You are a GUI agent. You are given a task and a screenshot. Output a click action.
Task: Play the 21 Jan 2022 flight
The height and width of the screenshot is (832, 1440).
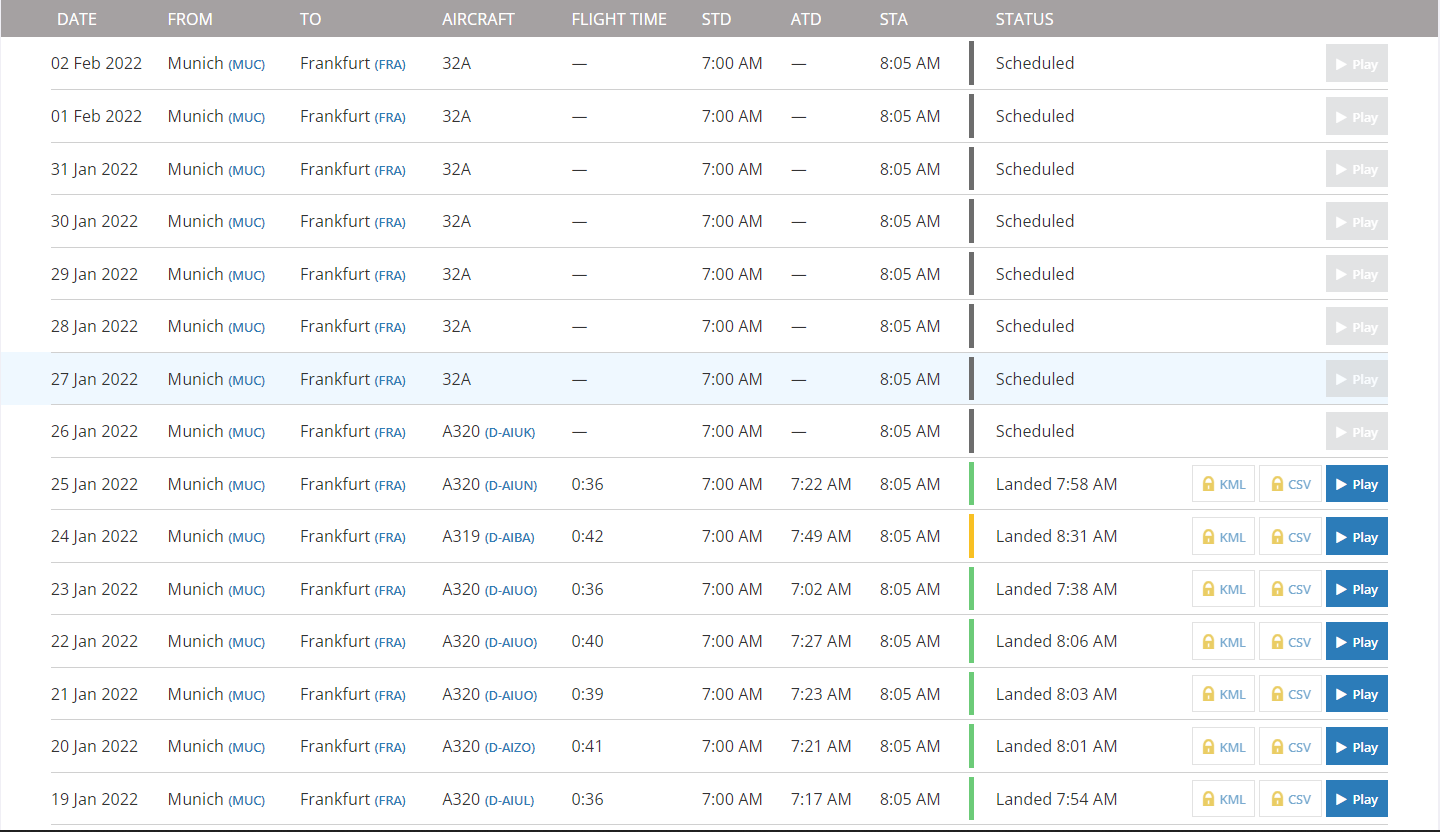[x=1356, y=694]
